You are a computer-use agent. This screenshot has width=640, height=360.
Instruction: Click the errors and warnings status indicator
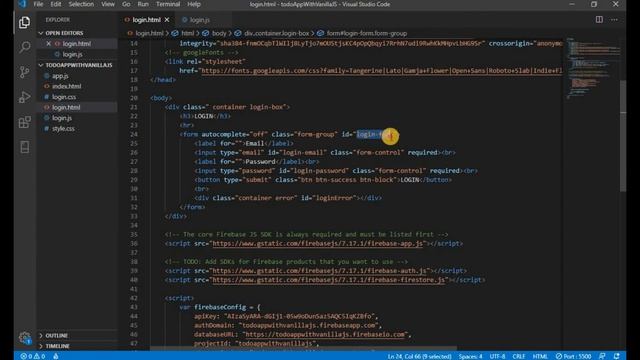[x=33, y=356]
